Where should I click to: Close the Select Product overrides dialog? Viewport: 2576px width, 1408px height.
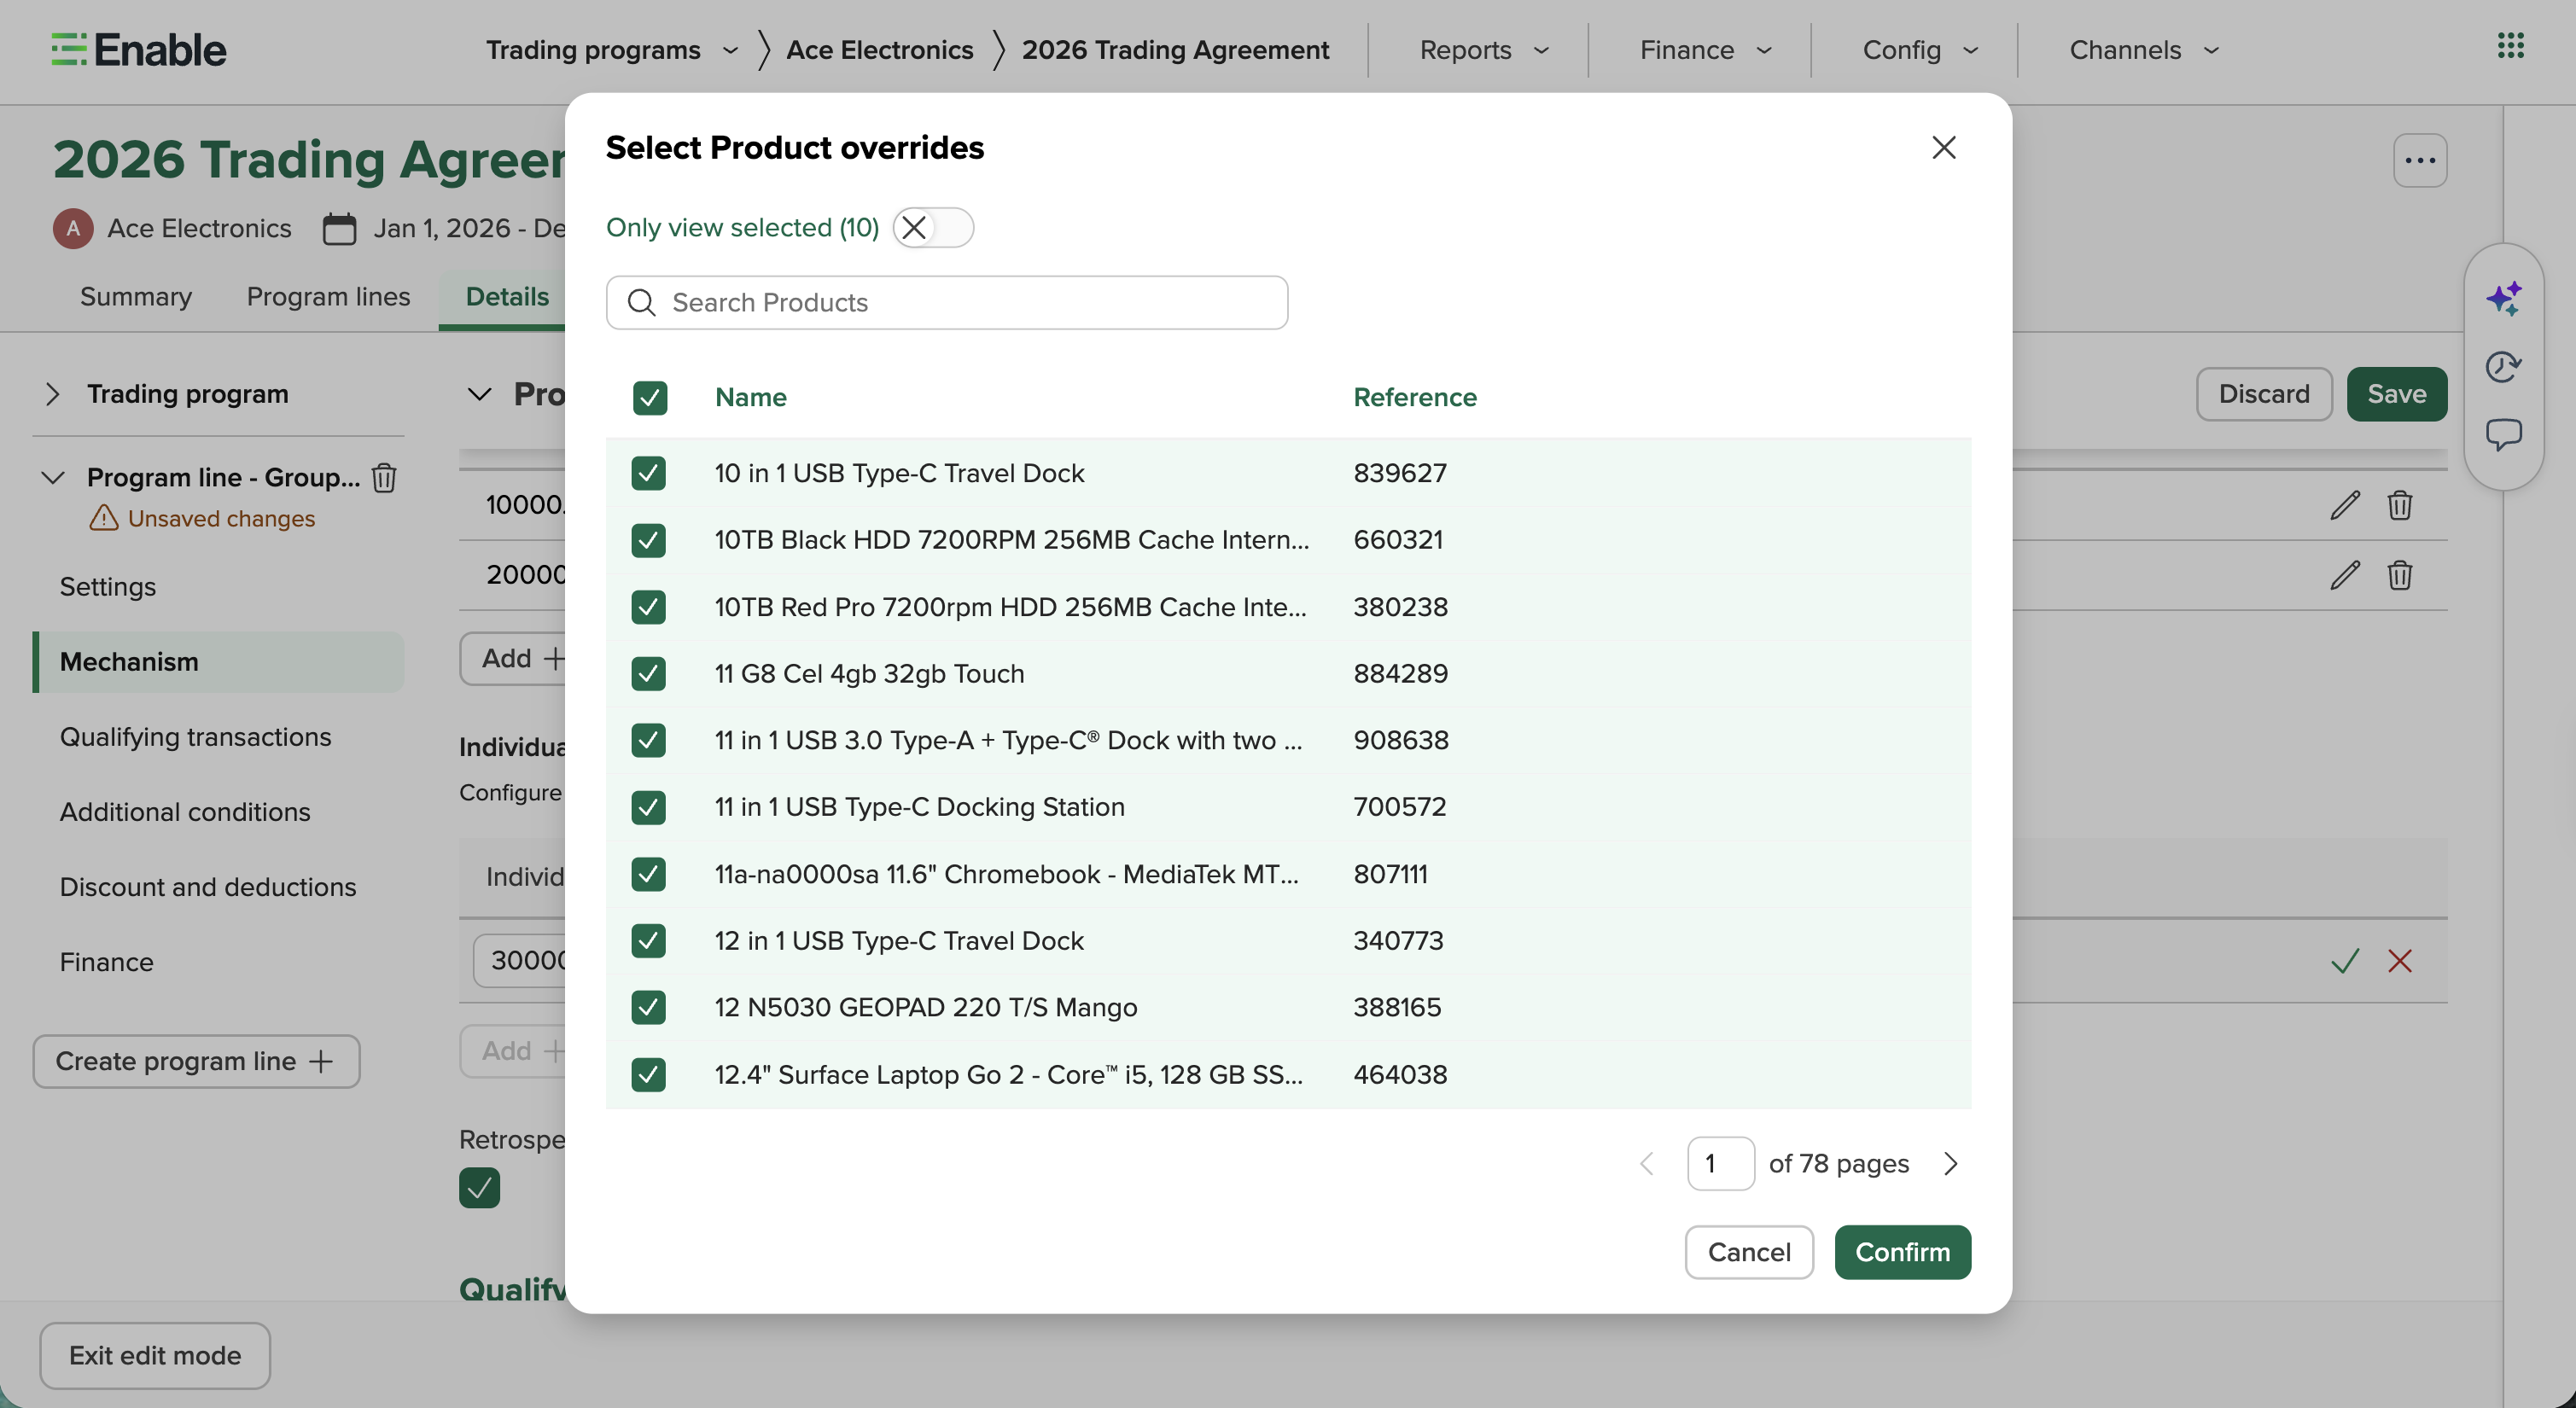1943,148
